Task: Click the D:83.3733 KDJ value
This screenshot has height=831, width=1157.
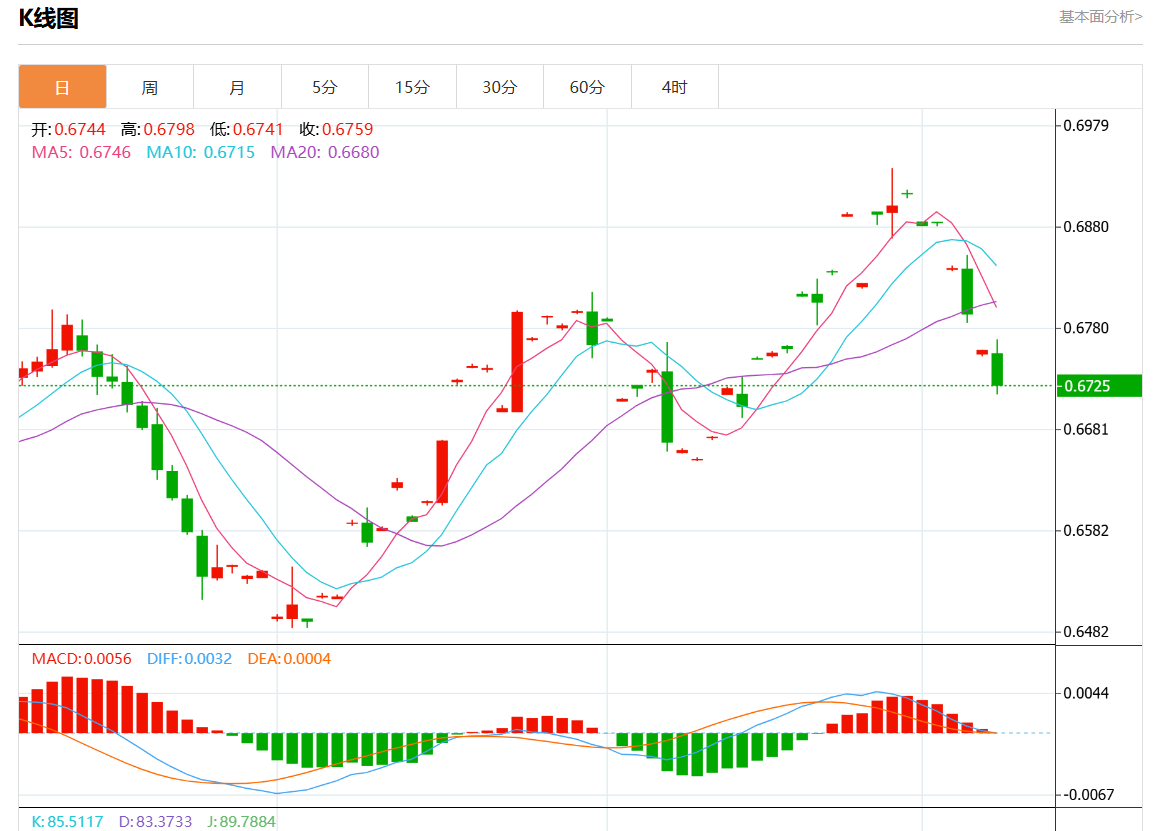Action: point(155,821)
